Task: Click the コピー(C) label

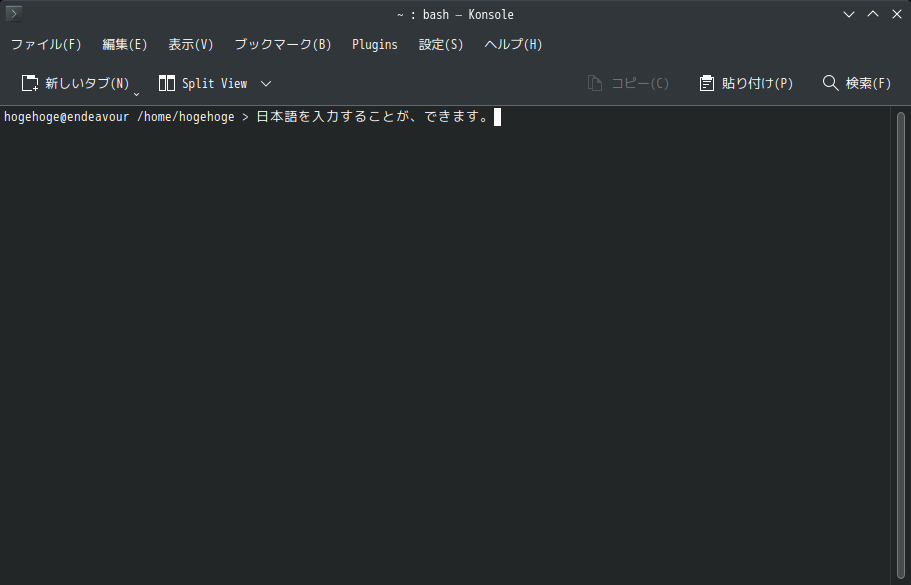Action: (x=640, y=84)
